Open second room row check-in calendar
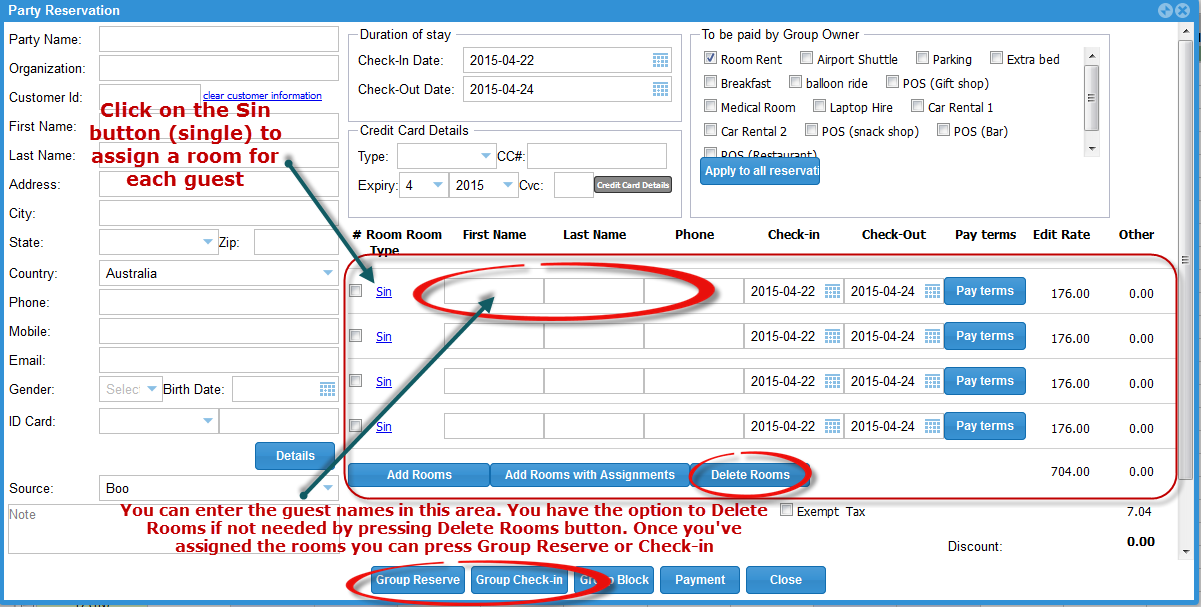This screenshot has width=1201, height=607. pos(832,337)
